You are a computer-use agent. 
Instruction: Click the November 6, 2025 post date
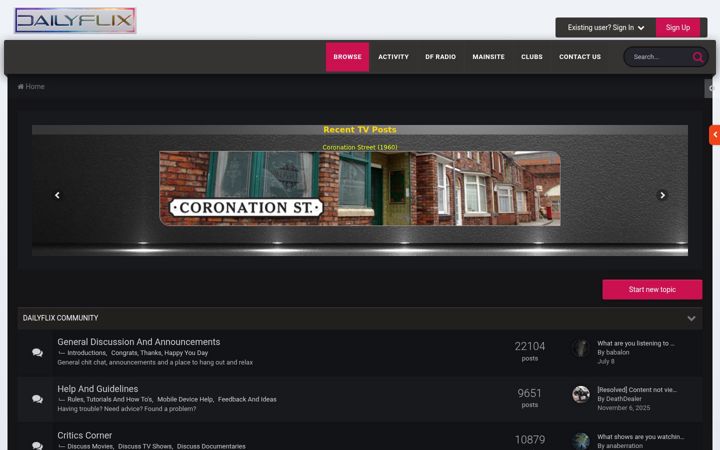click(624, 408)
